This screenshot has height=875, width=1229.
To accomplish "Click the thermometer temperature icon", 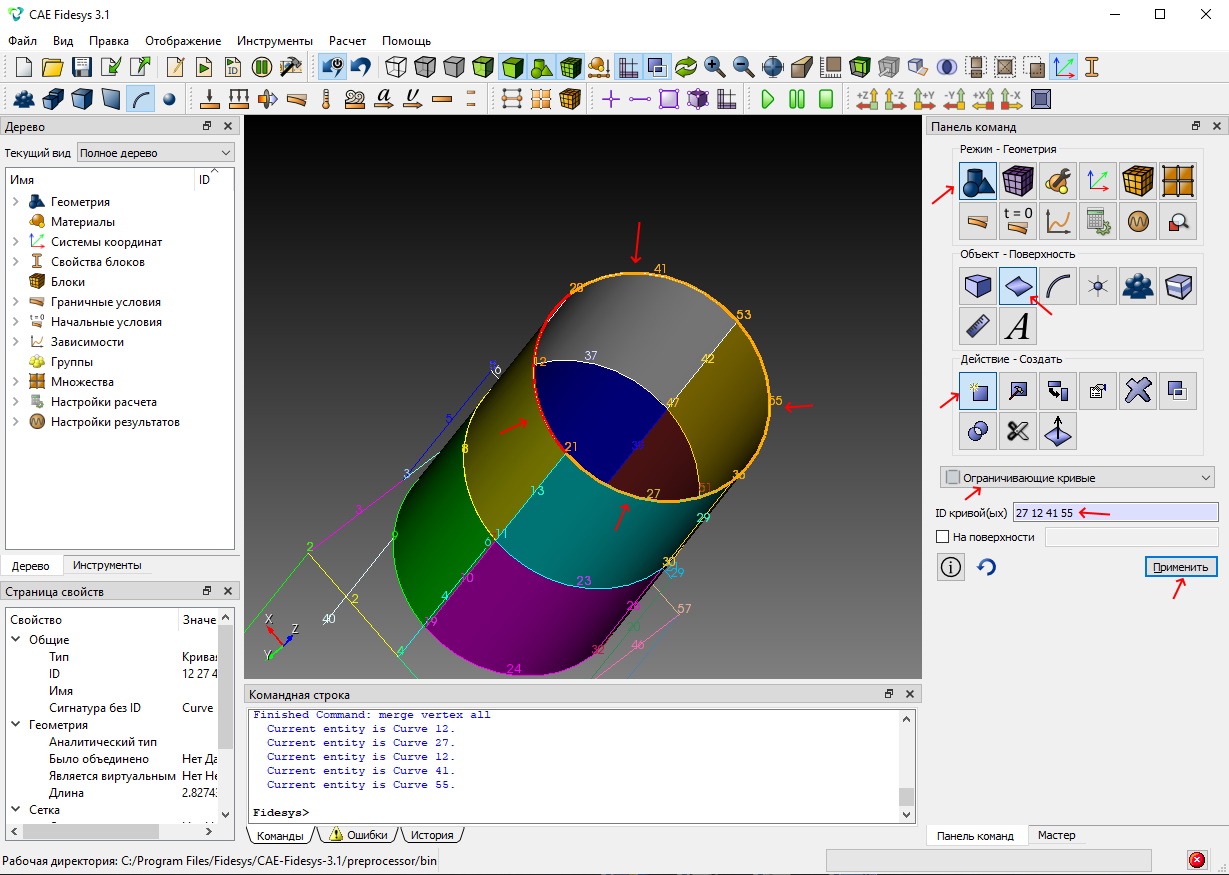I will (326, 99).
